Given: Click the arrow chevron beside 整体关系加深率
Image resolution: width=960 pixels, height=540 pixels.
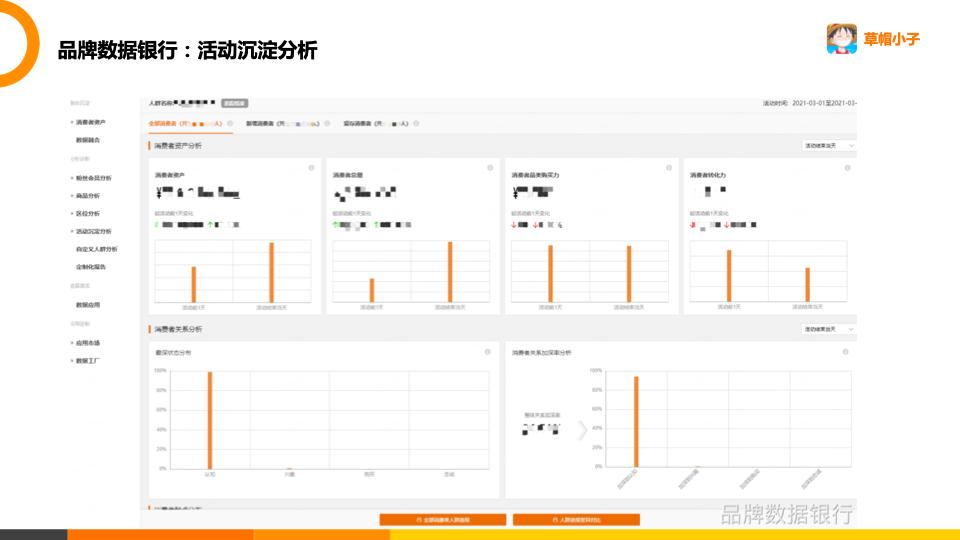Looking at the screenshot, I should pyautogui.click(x=582, y=430).
